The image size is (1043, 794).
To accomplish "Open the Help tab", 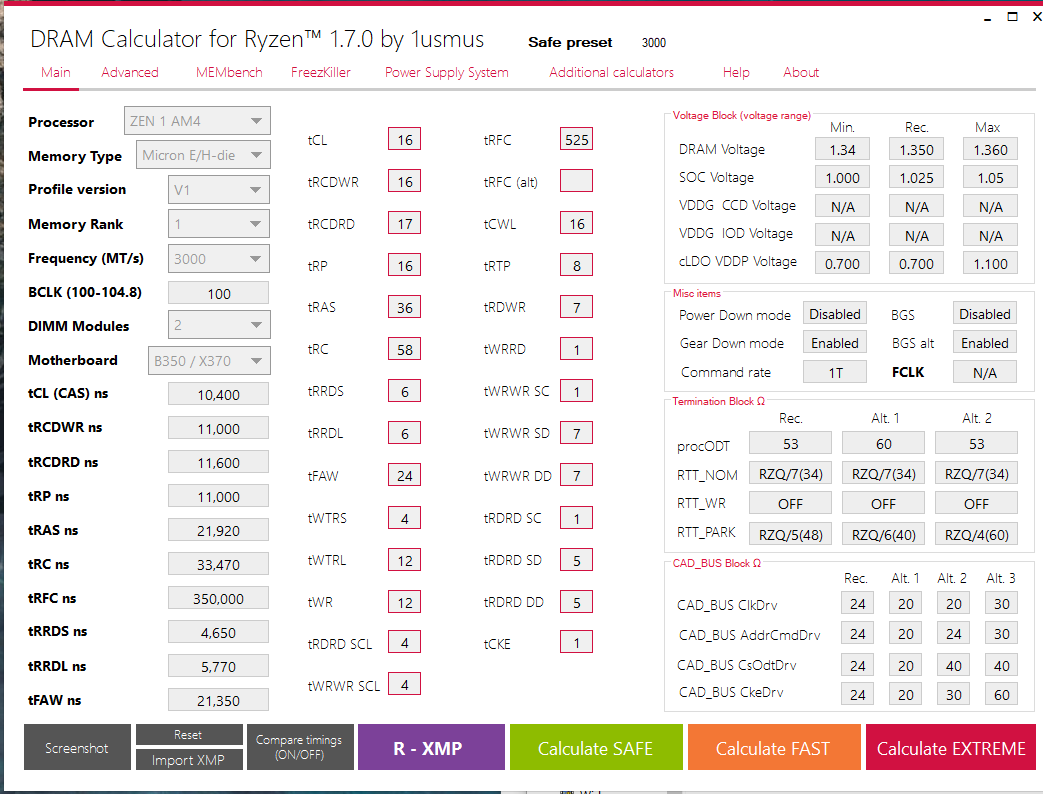I will point(736,72).
